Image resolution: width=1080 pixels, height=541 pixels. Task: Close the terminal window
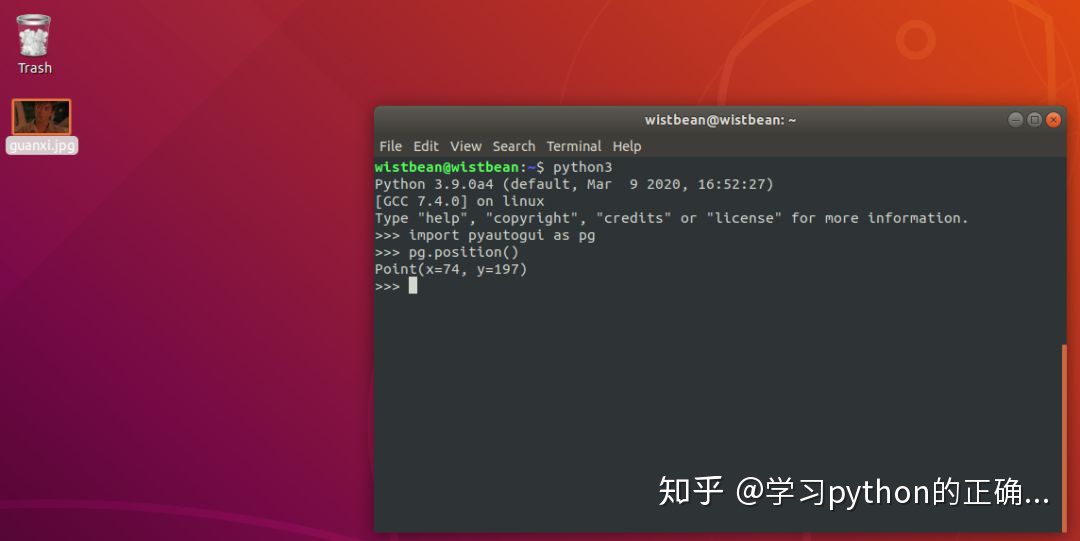[x=1053, y=120]
